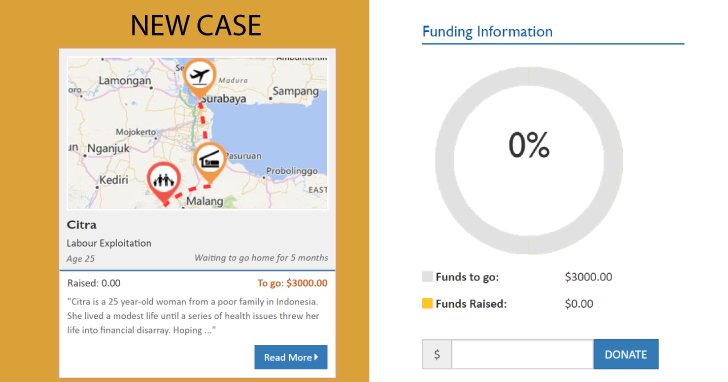Click the To go: $3000.00 text
The height and width of the screenshot is (382, 728).
click(x=292, y=283)
